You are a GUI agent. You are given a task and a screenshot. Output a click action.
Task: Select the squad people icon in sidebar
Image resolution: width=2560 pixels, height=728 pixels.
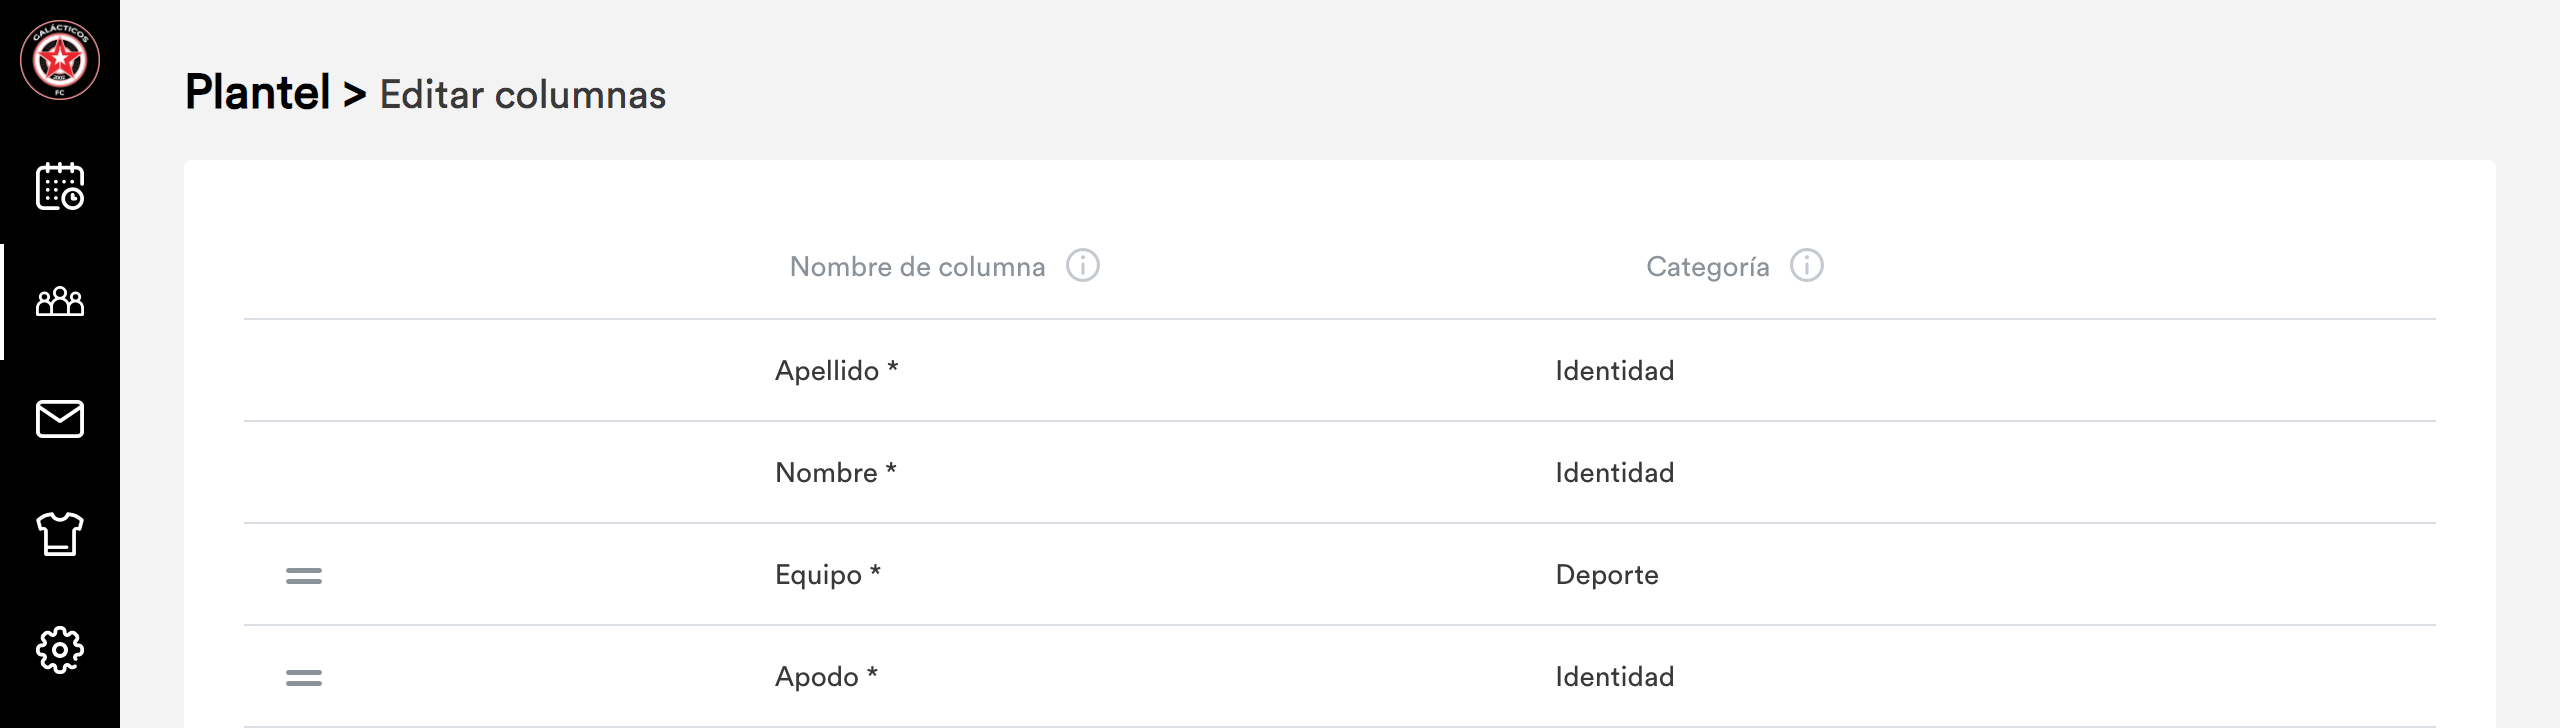(x=60, y=301)
